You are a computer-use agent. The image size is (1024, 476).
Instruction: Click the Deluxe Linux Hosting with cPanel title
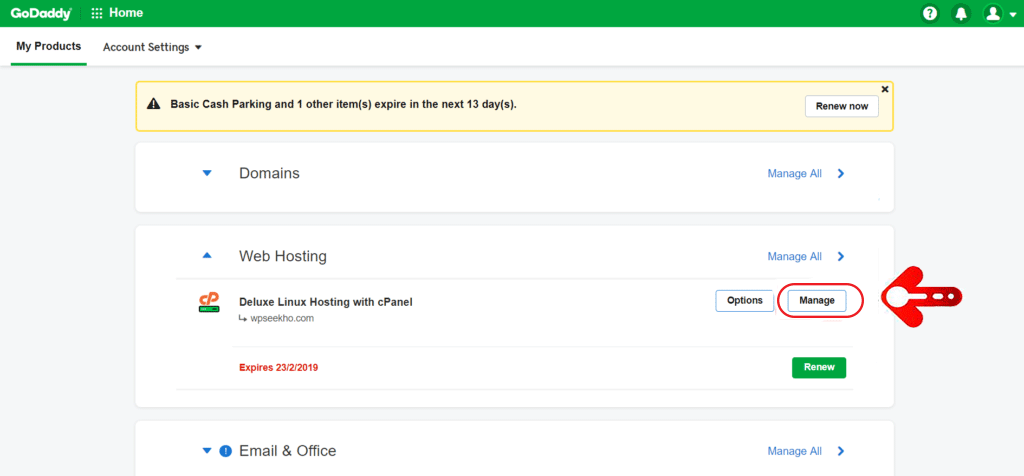tap(326, 302)
